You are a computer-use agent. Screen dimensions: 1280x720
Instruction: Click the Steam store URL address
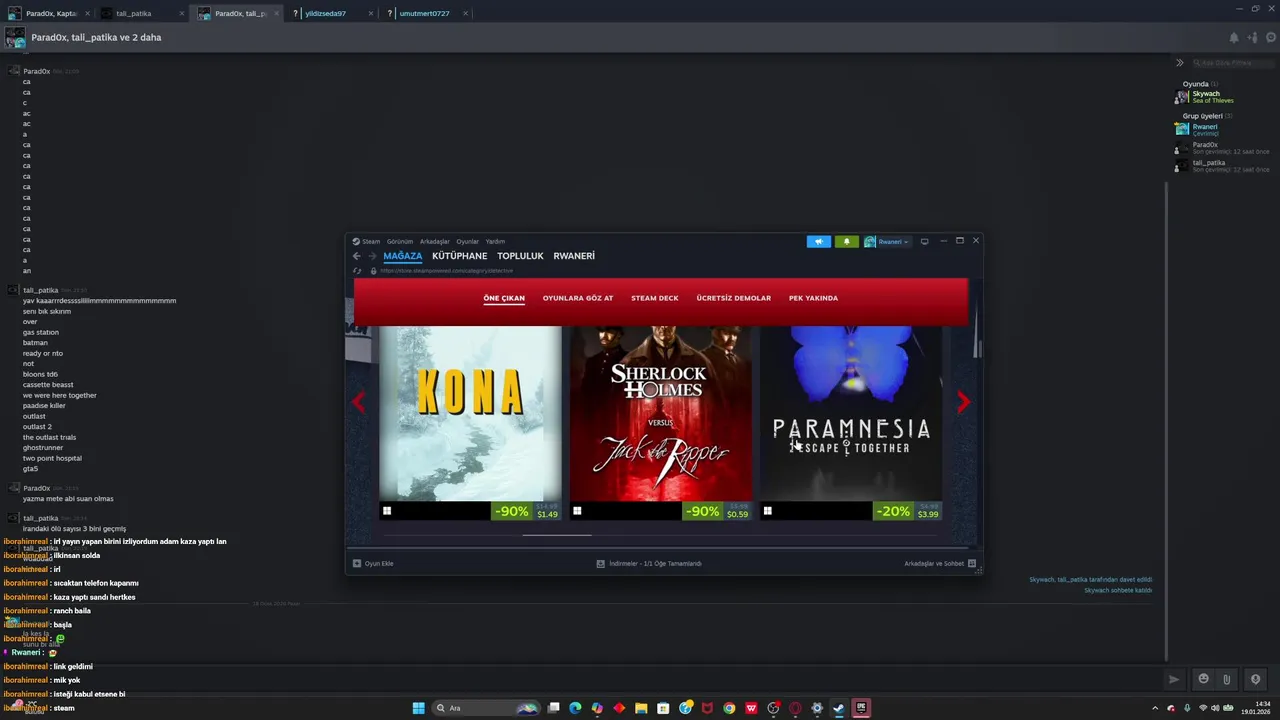tap(446, 271)
